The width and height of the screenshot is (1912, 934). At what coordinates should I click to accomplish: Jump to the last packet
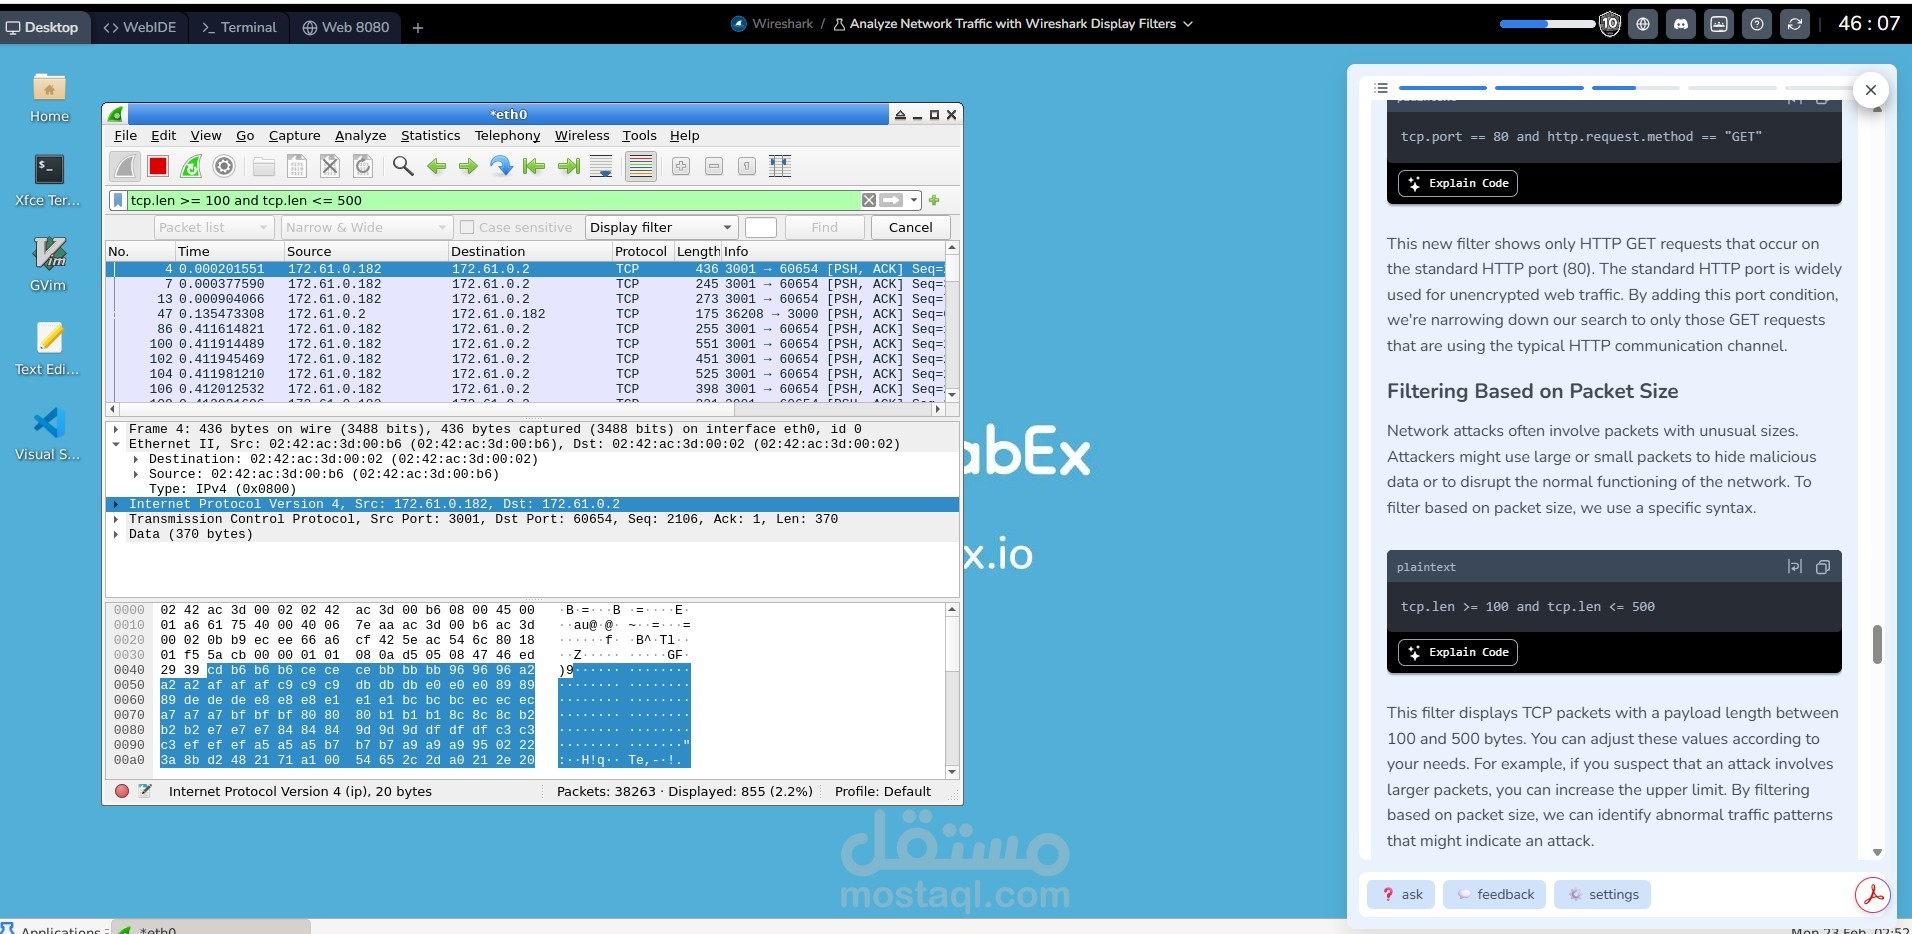coord(568,166)
